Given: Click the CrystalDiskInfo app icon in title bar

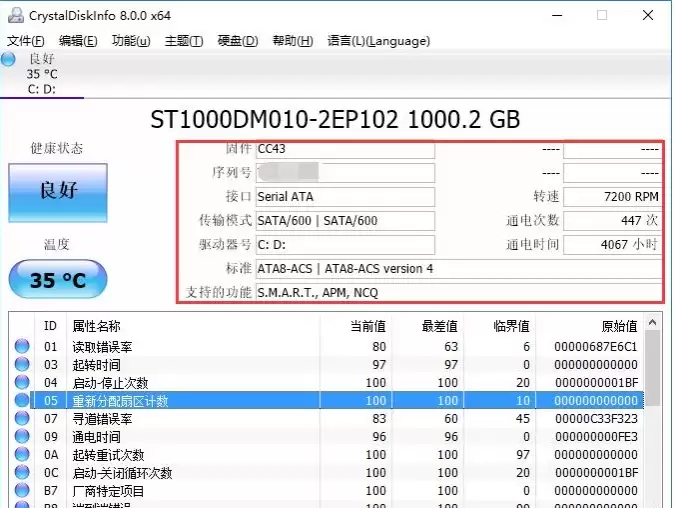Looking at the screenshot, I should click(16, 15).
